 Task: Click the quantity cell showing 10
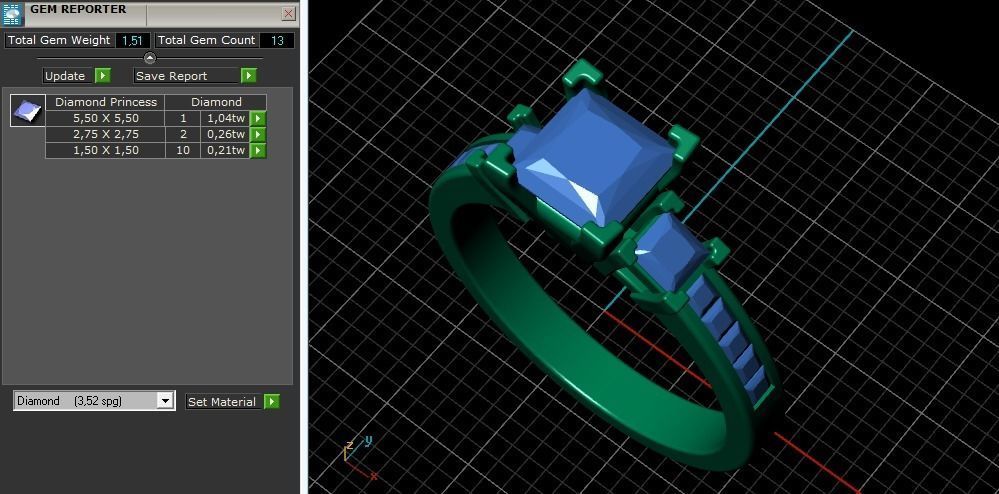183,150
